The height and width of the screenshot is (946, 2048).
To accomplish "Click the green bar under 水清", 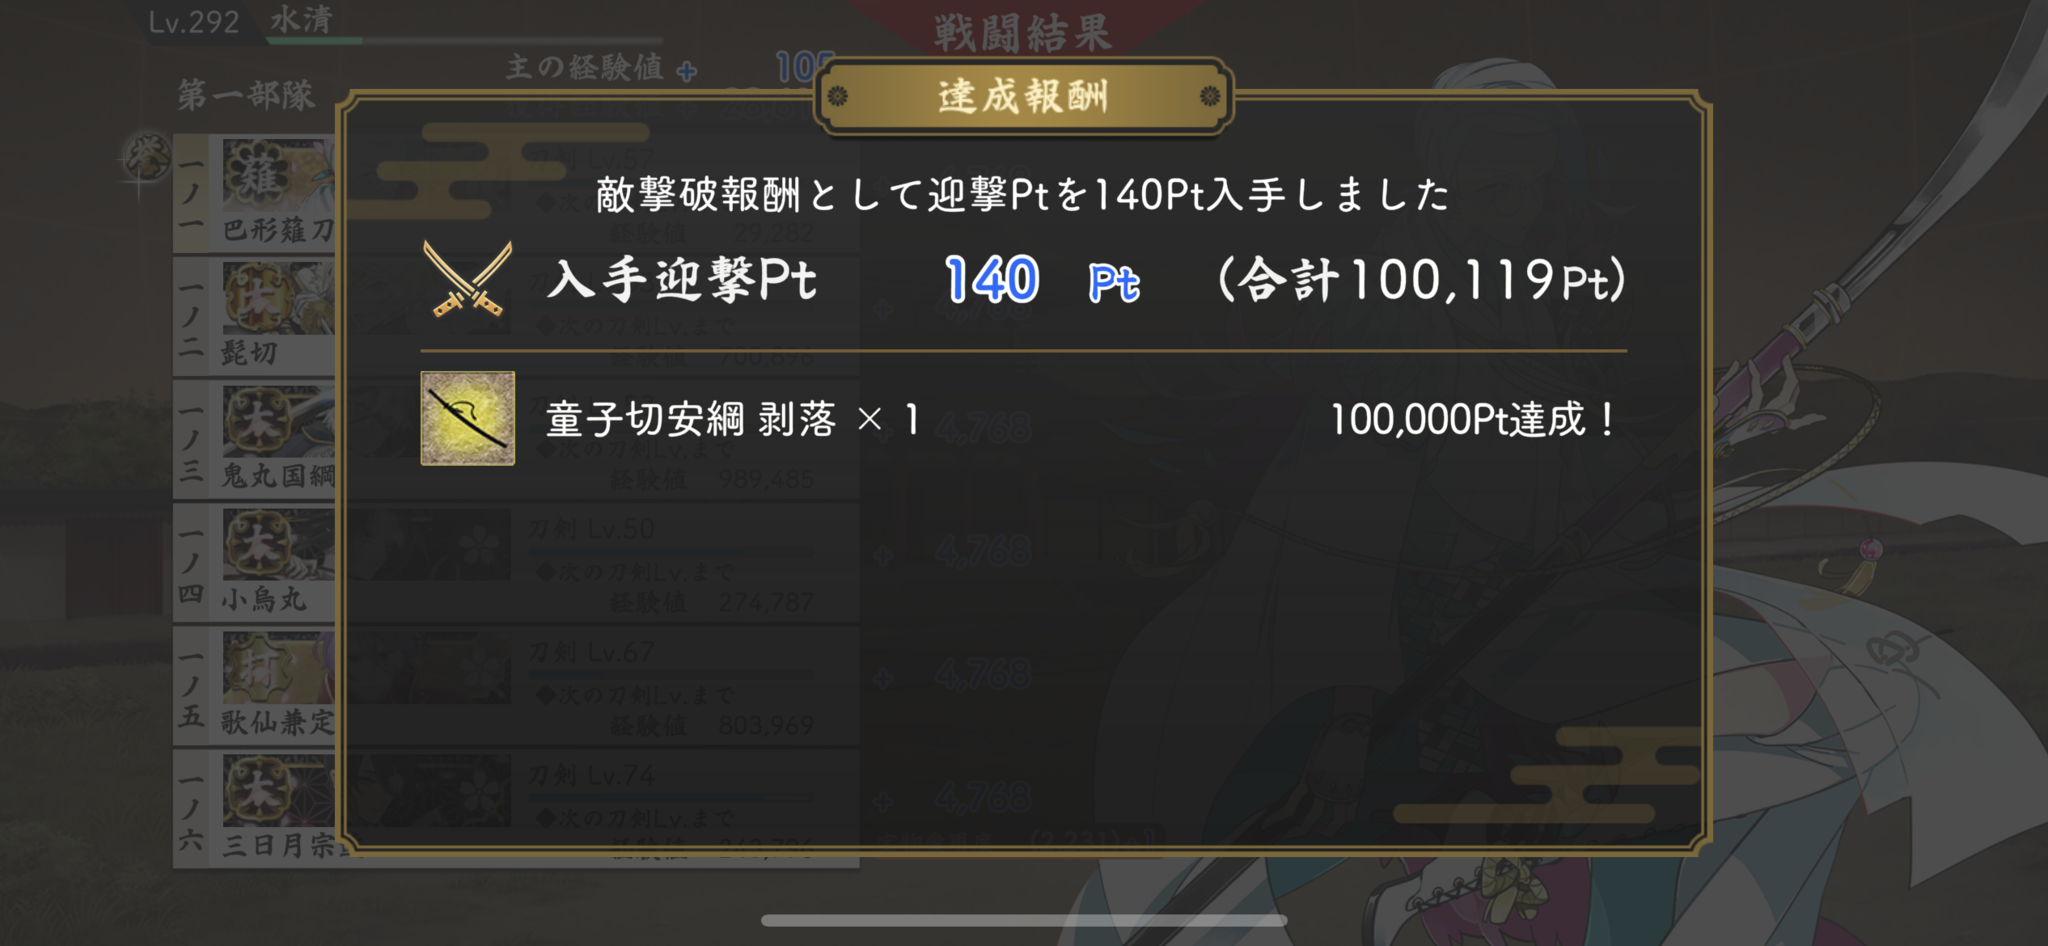I will point(315,41).
